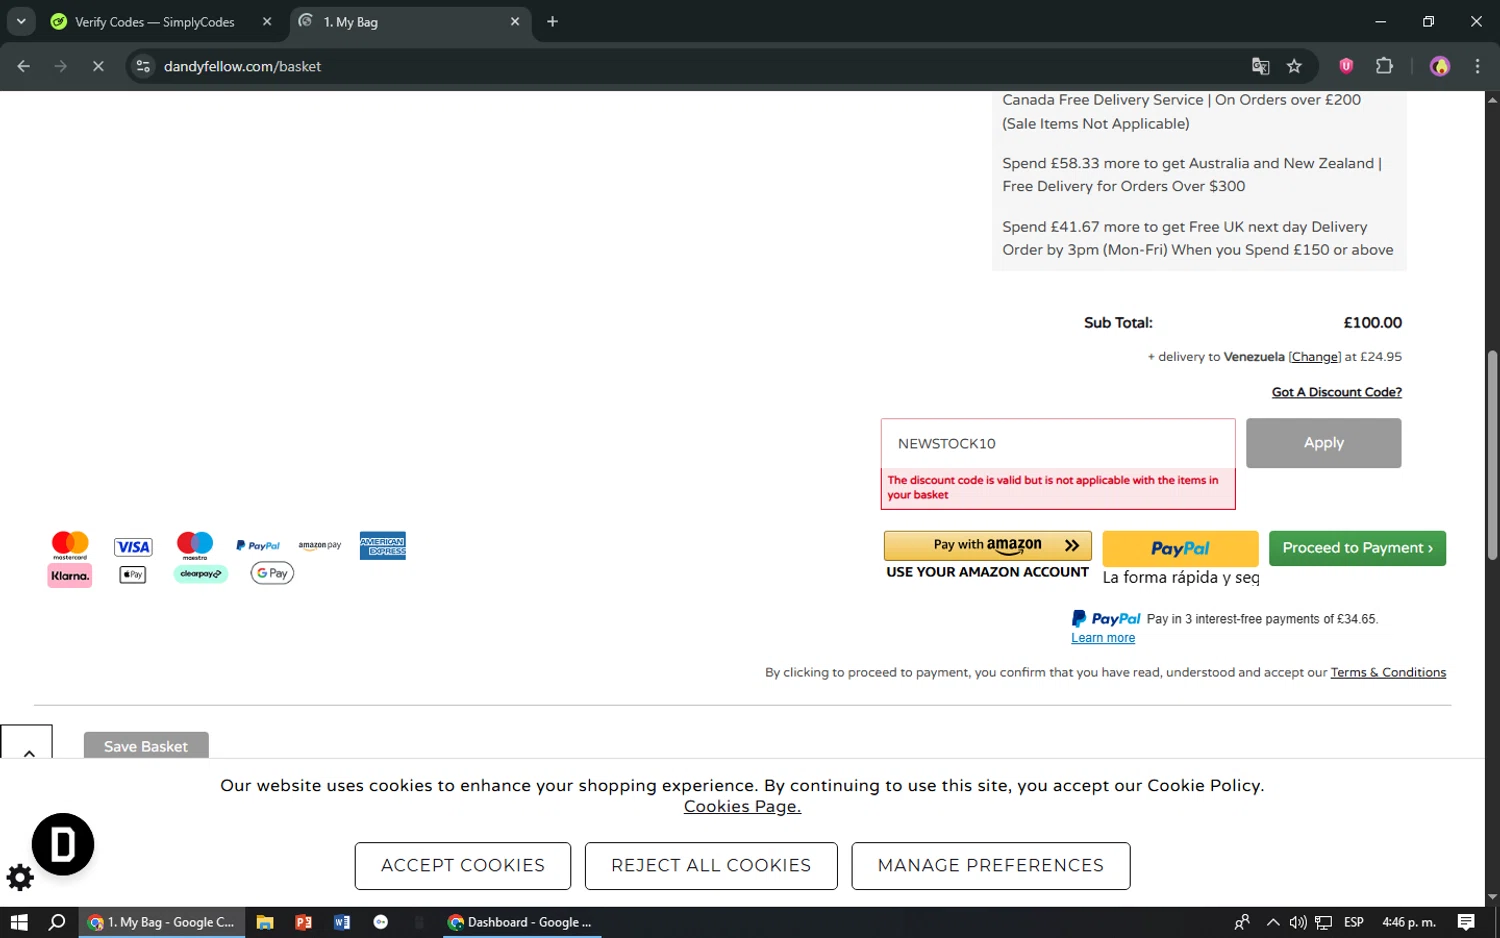Viewport: 1500px width, 938px height.
Task: Open Windows taskbar search
Action: pyautogui.click(x=57, y=922)
